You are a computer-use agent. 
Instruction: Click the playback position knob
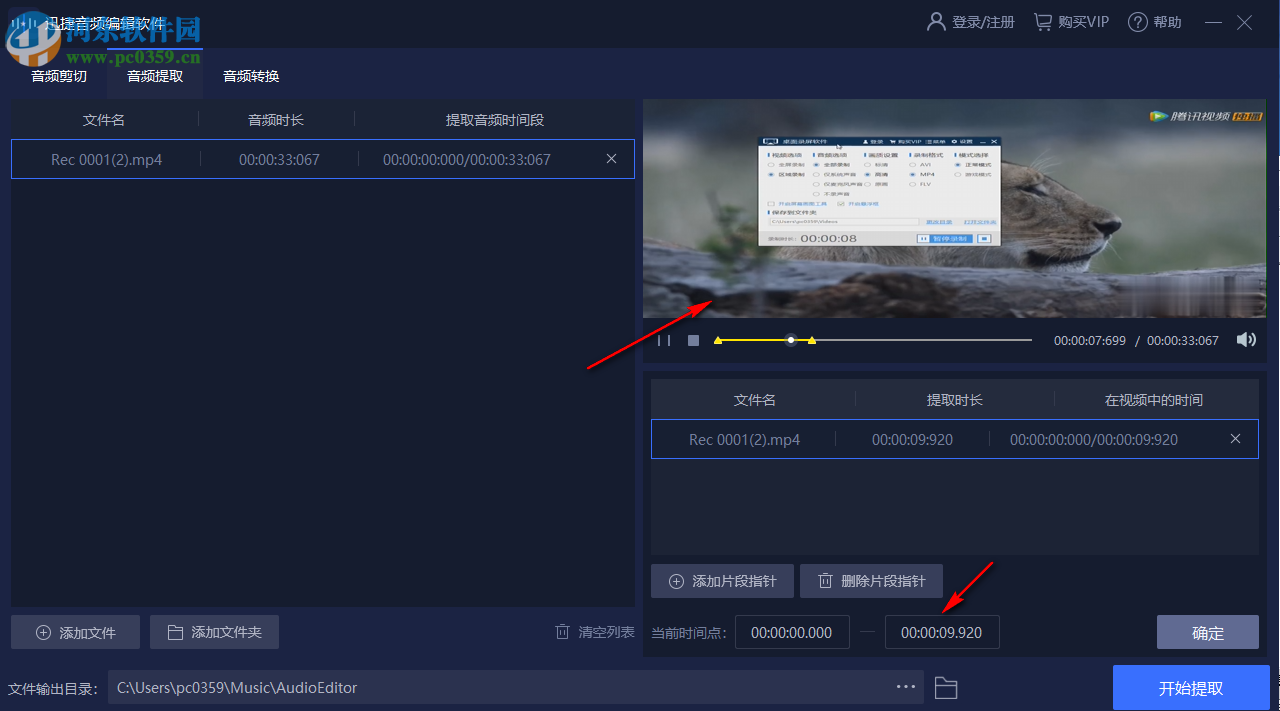click(x=791, y=340)
